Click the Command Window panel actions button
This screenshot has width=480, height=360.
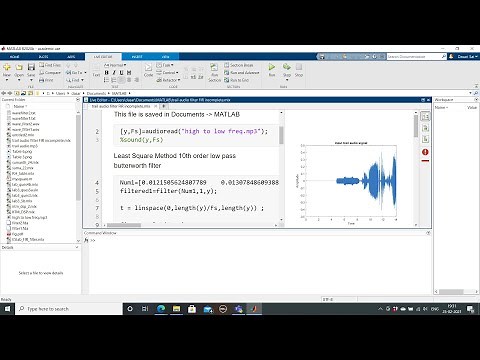(428, 233)
